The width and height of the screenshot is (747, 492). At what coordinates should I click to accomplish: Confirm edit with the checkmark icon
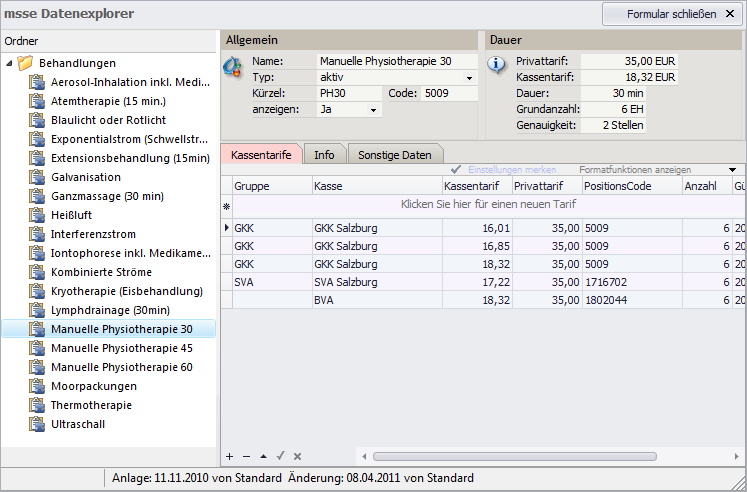click(x=280, y=456)
